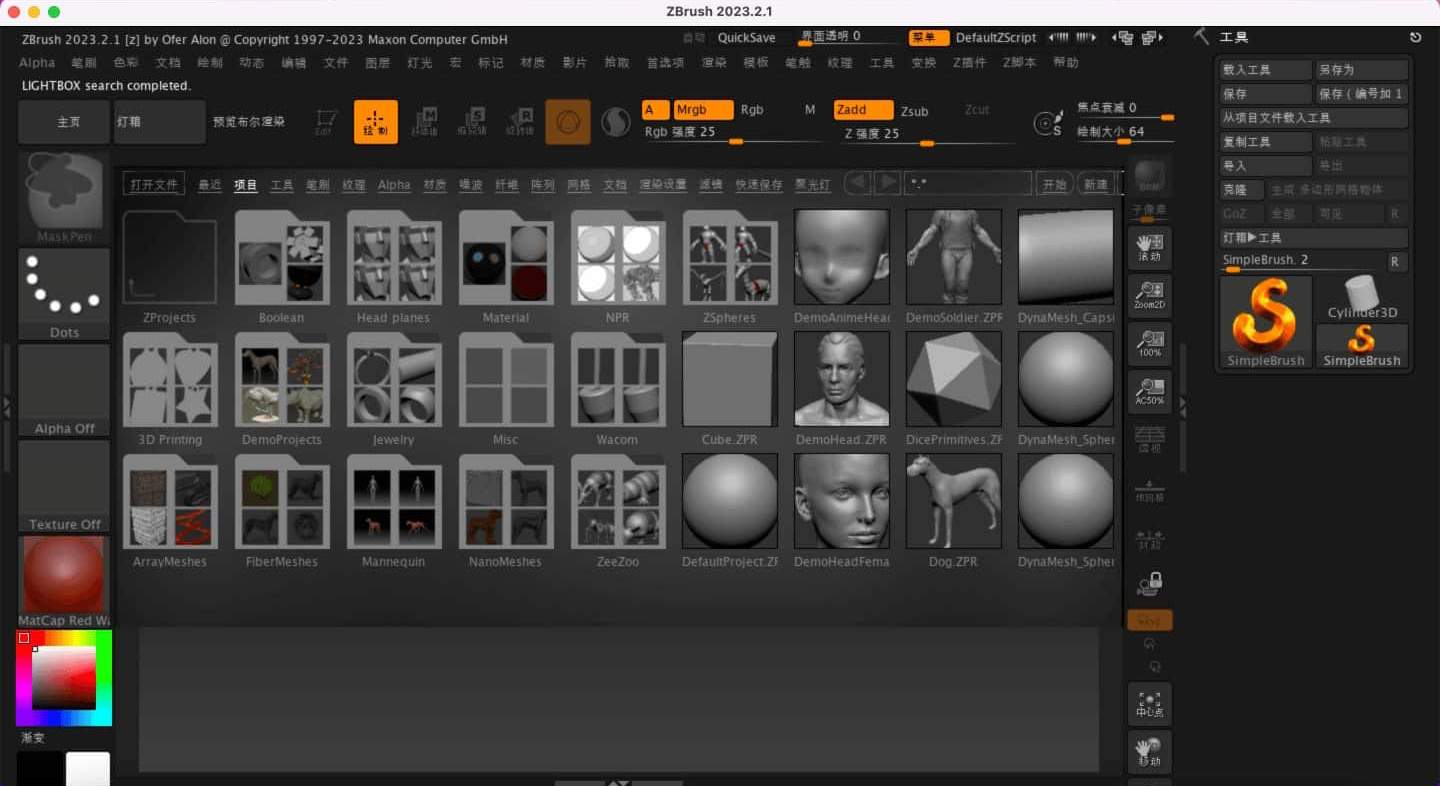This screenshot has height=786, width=1440.
Task: Select the Draw (绘制) mode icon
Action: tap(375, 122)
